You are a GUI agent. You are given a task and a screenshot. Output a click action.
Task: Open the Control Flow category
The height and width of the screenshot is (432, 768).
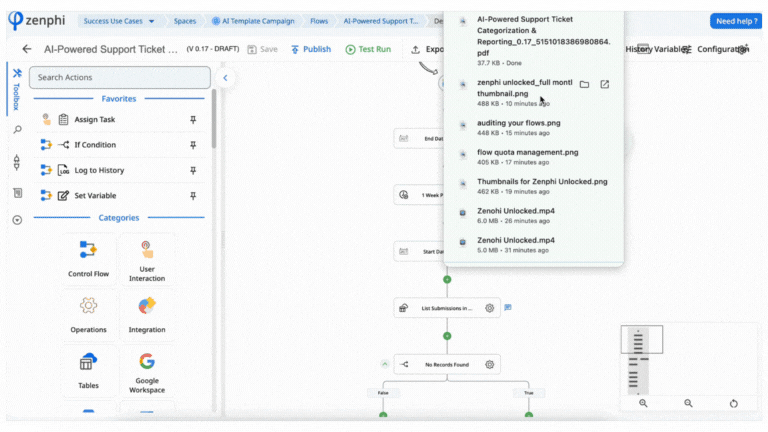point(89,259)
